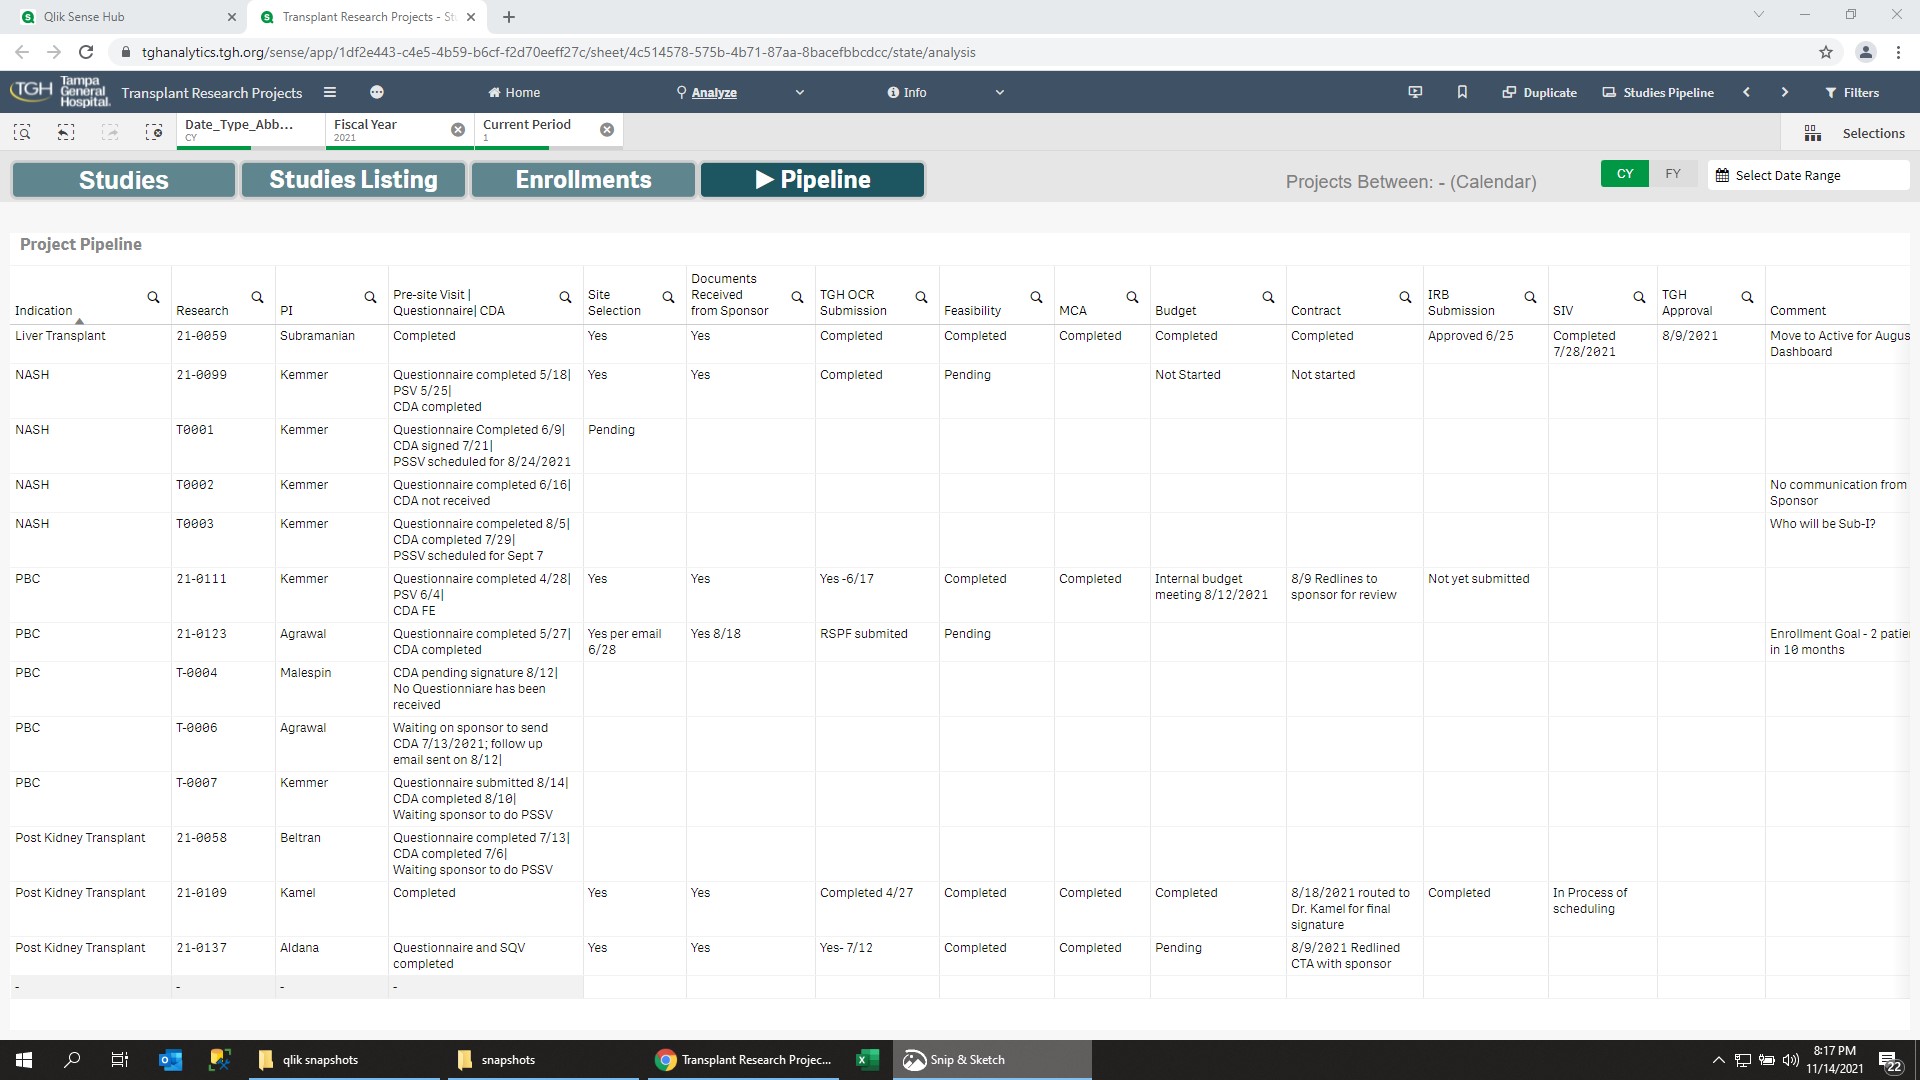Screen dimensions: 1920x1080
Task: Clear all selections
Action: [x=155, y=131]
